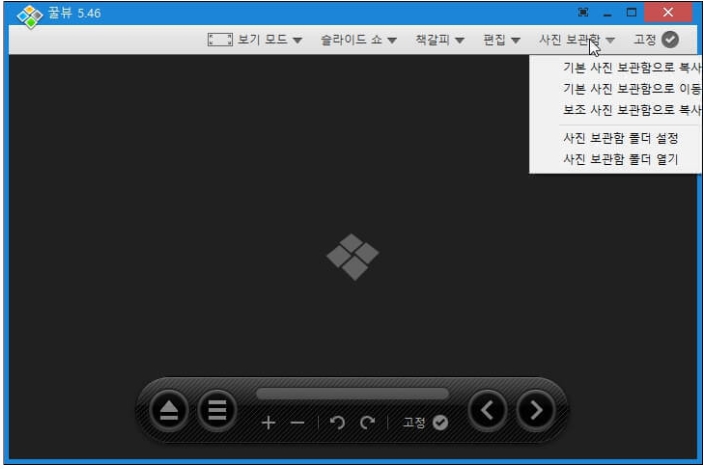Toggle 고정 checkmark in bottom control bar
The image size is (706, 469).
(x=440, y=423)
